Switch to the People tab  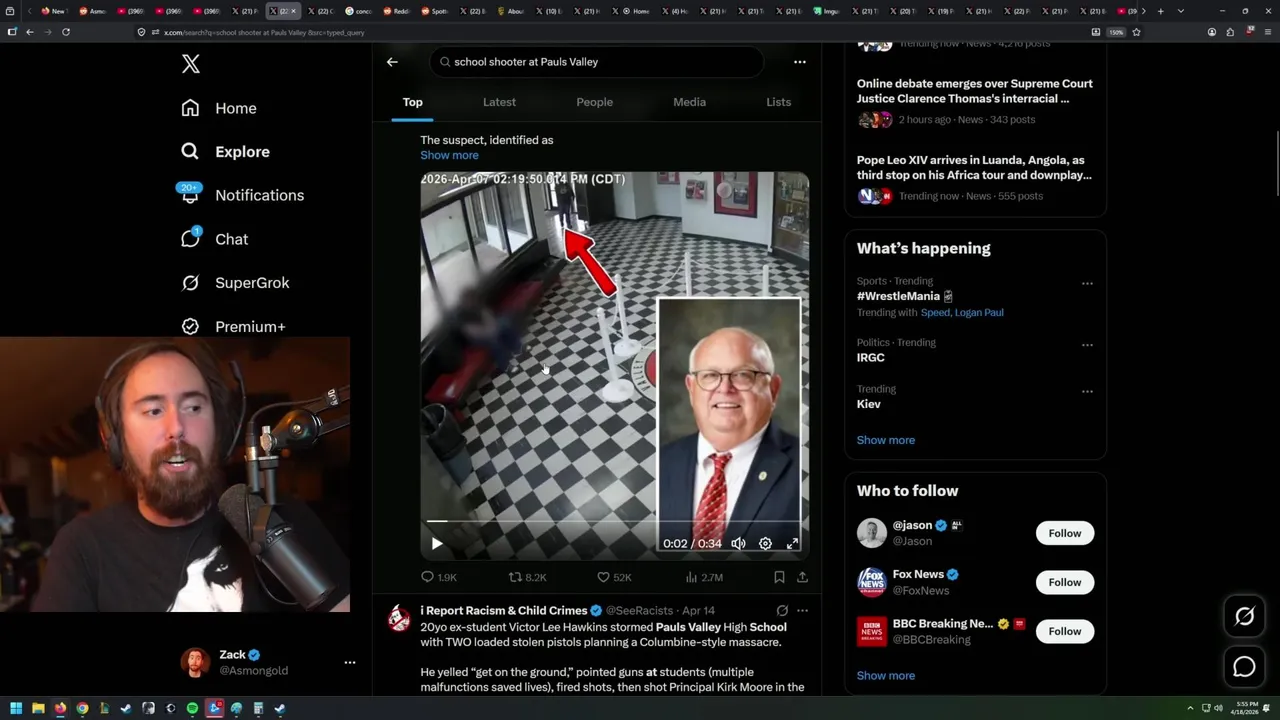(594, 102)
